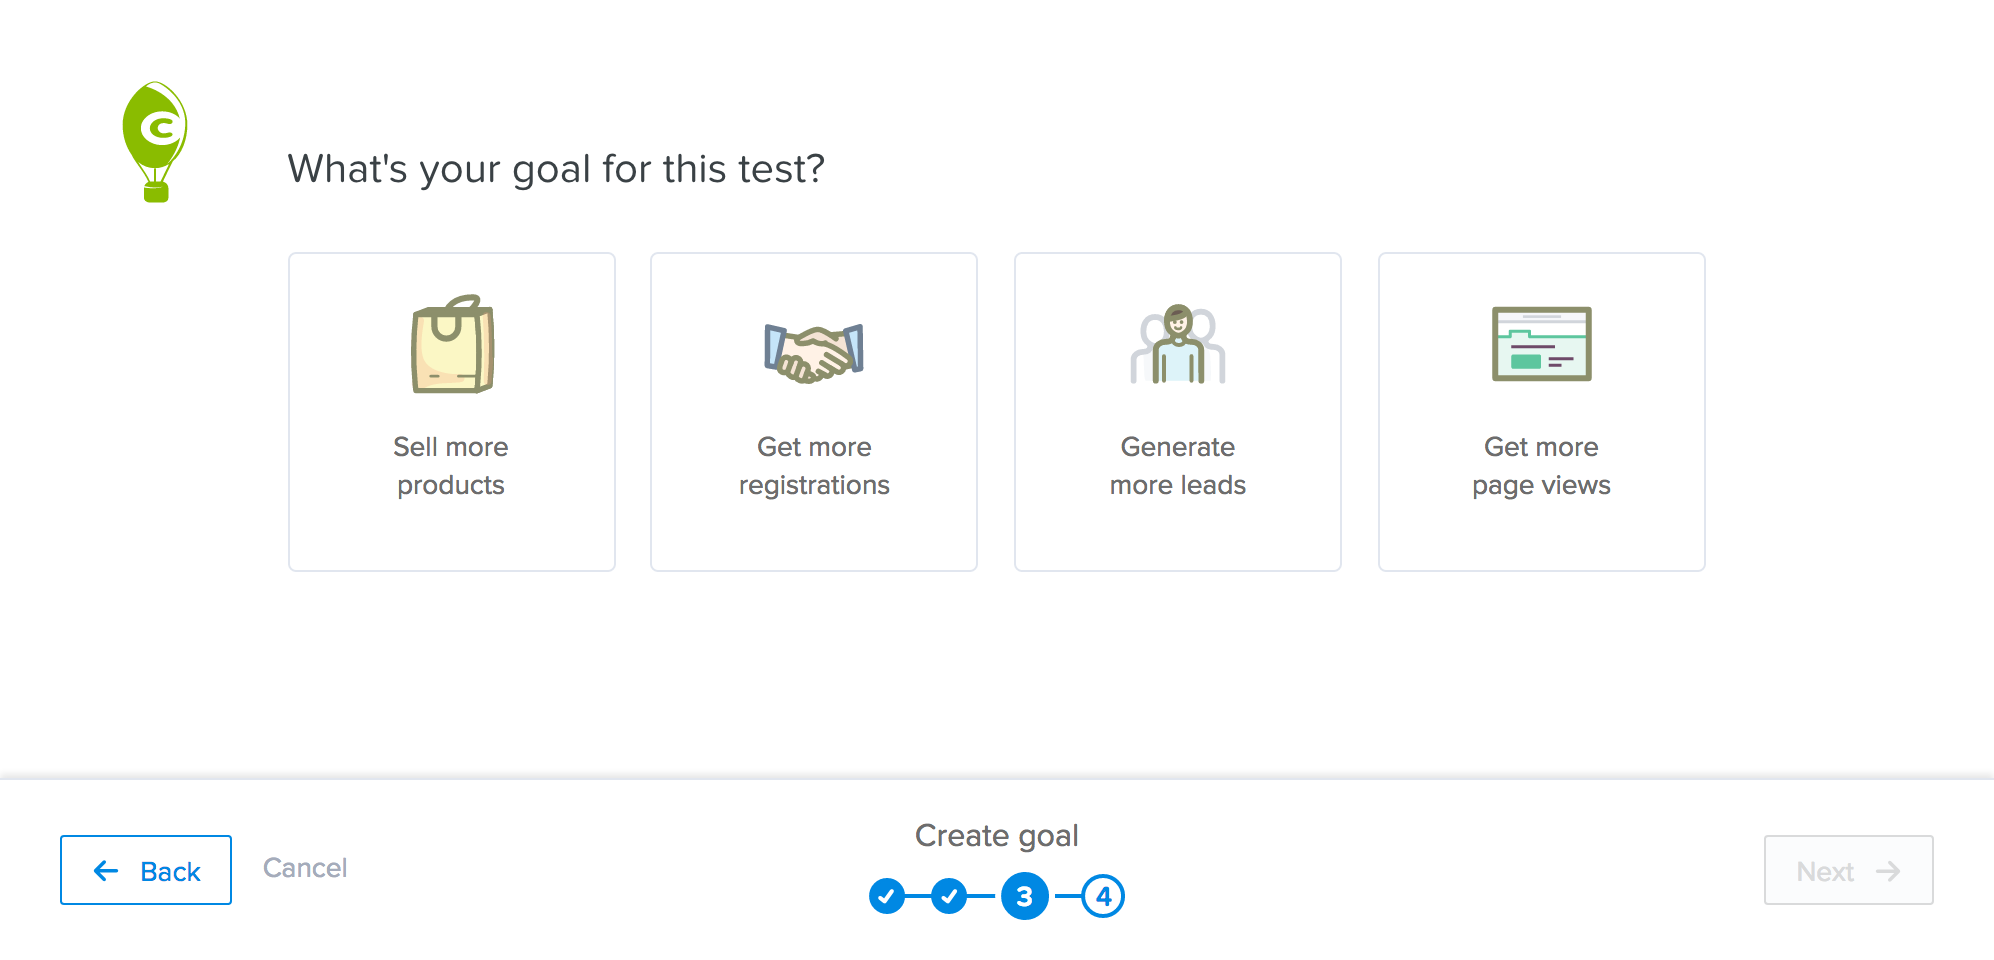The width and height of the screenshot is (1994, 960).
Task: Cancel the test setup
Action: coord(305,868)
